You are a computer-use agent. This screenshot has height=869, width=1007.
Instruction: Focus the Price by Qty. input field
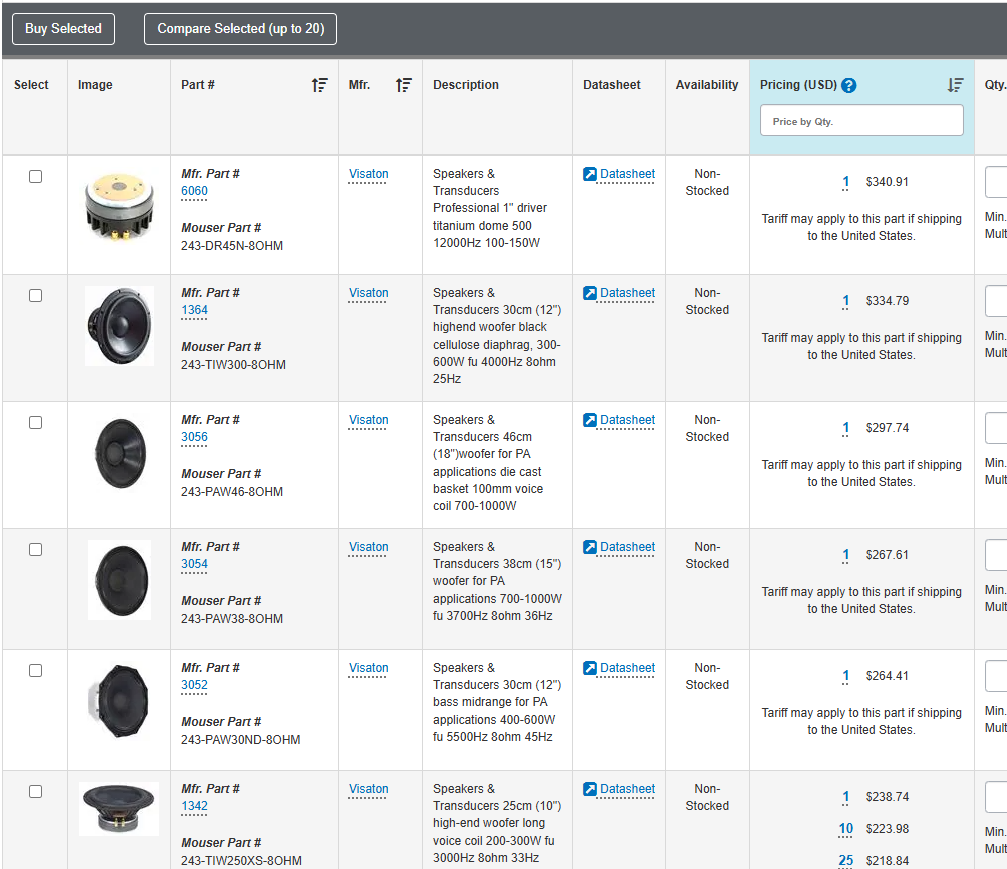click(862, 121)
